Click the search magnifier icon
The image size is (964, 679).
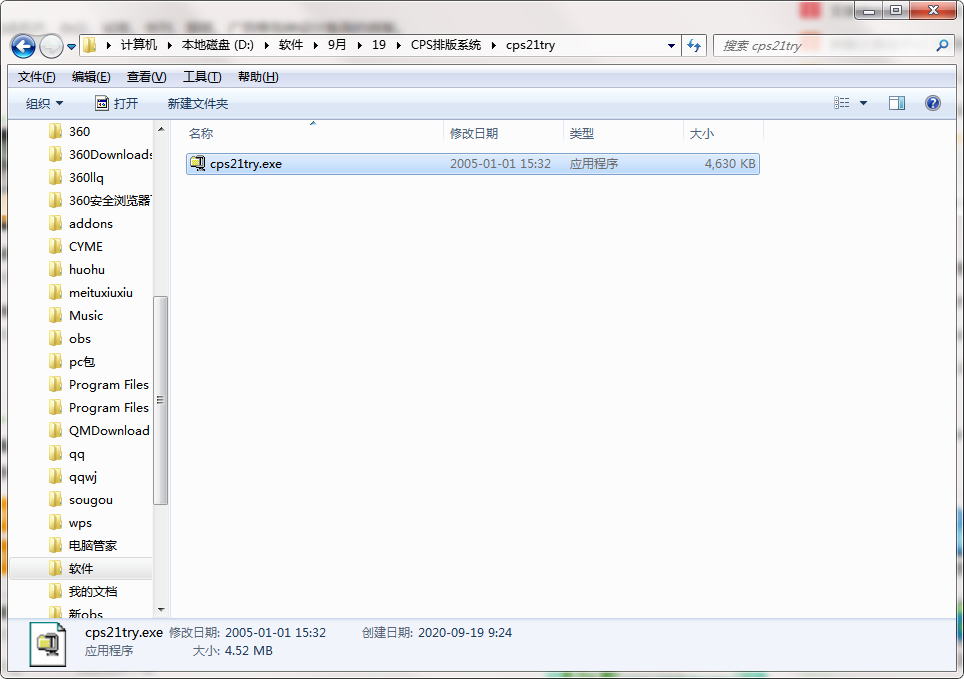point(941,46)
